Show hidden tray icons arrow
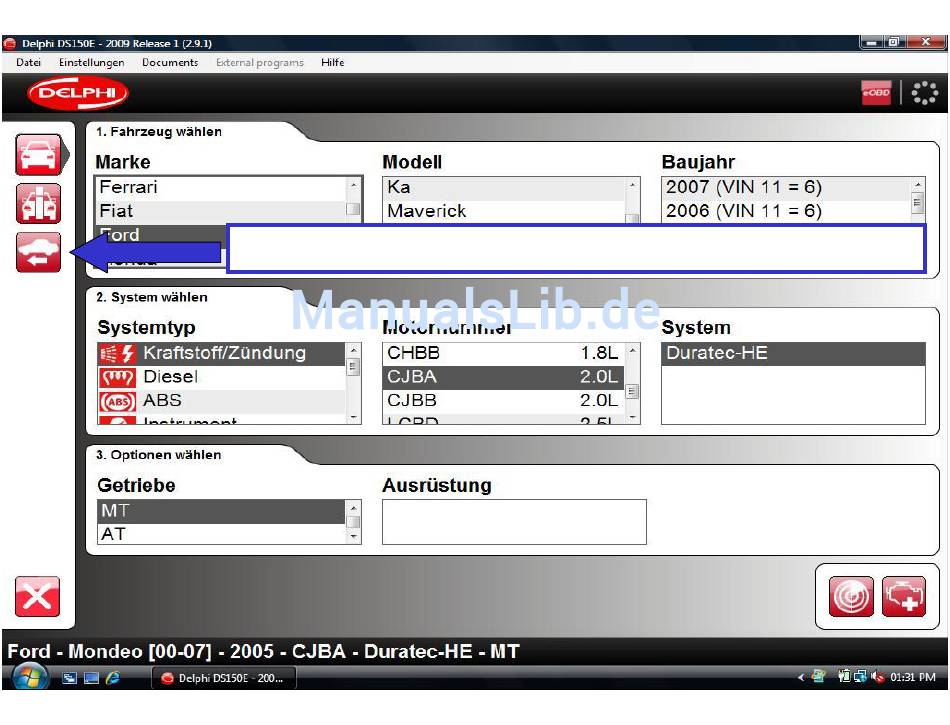Image resolution: width=950 pixels, height=725 pixels. pyautogui.click(x=801, y=678)
